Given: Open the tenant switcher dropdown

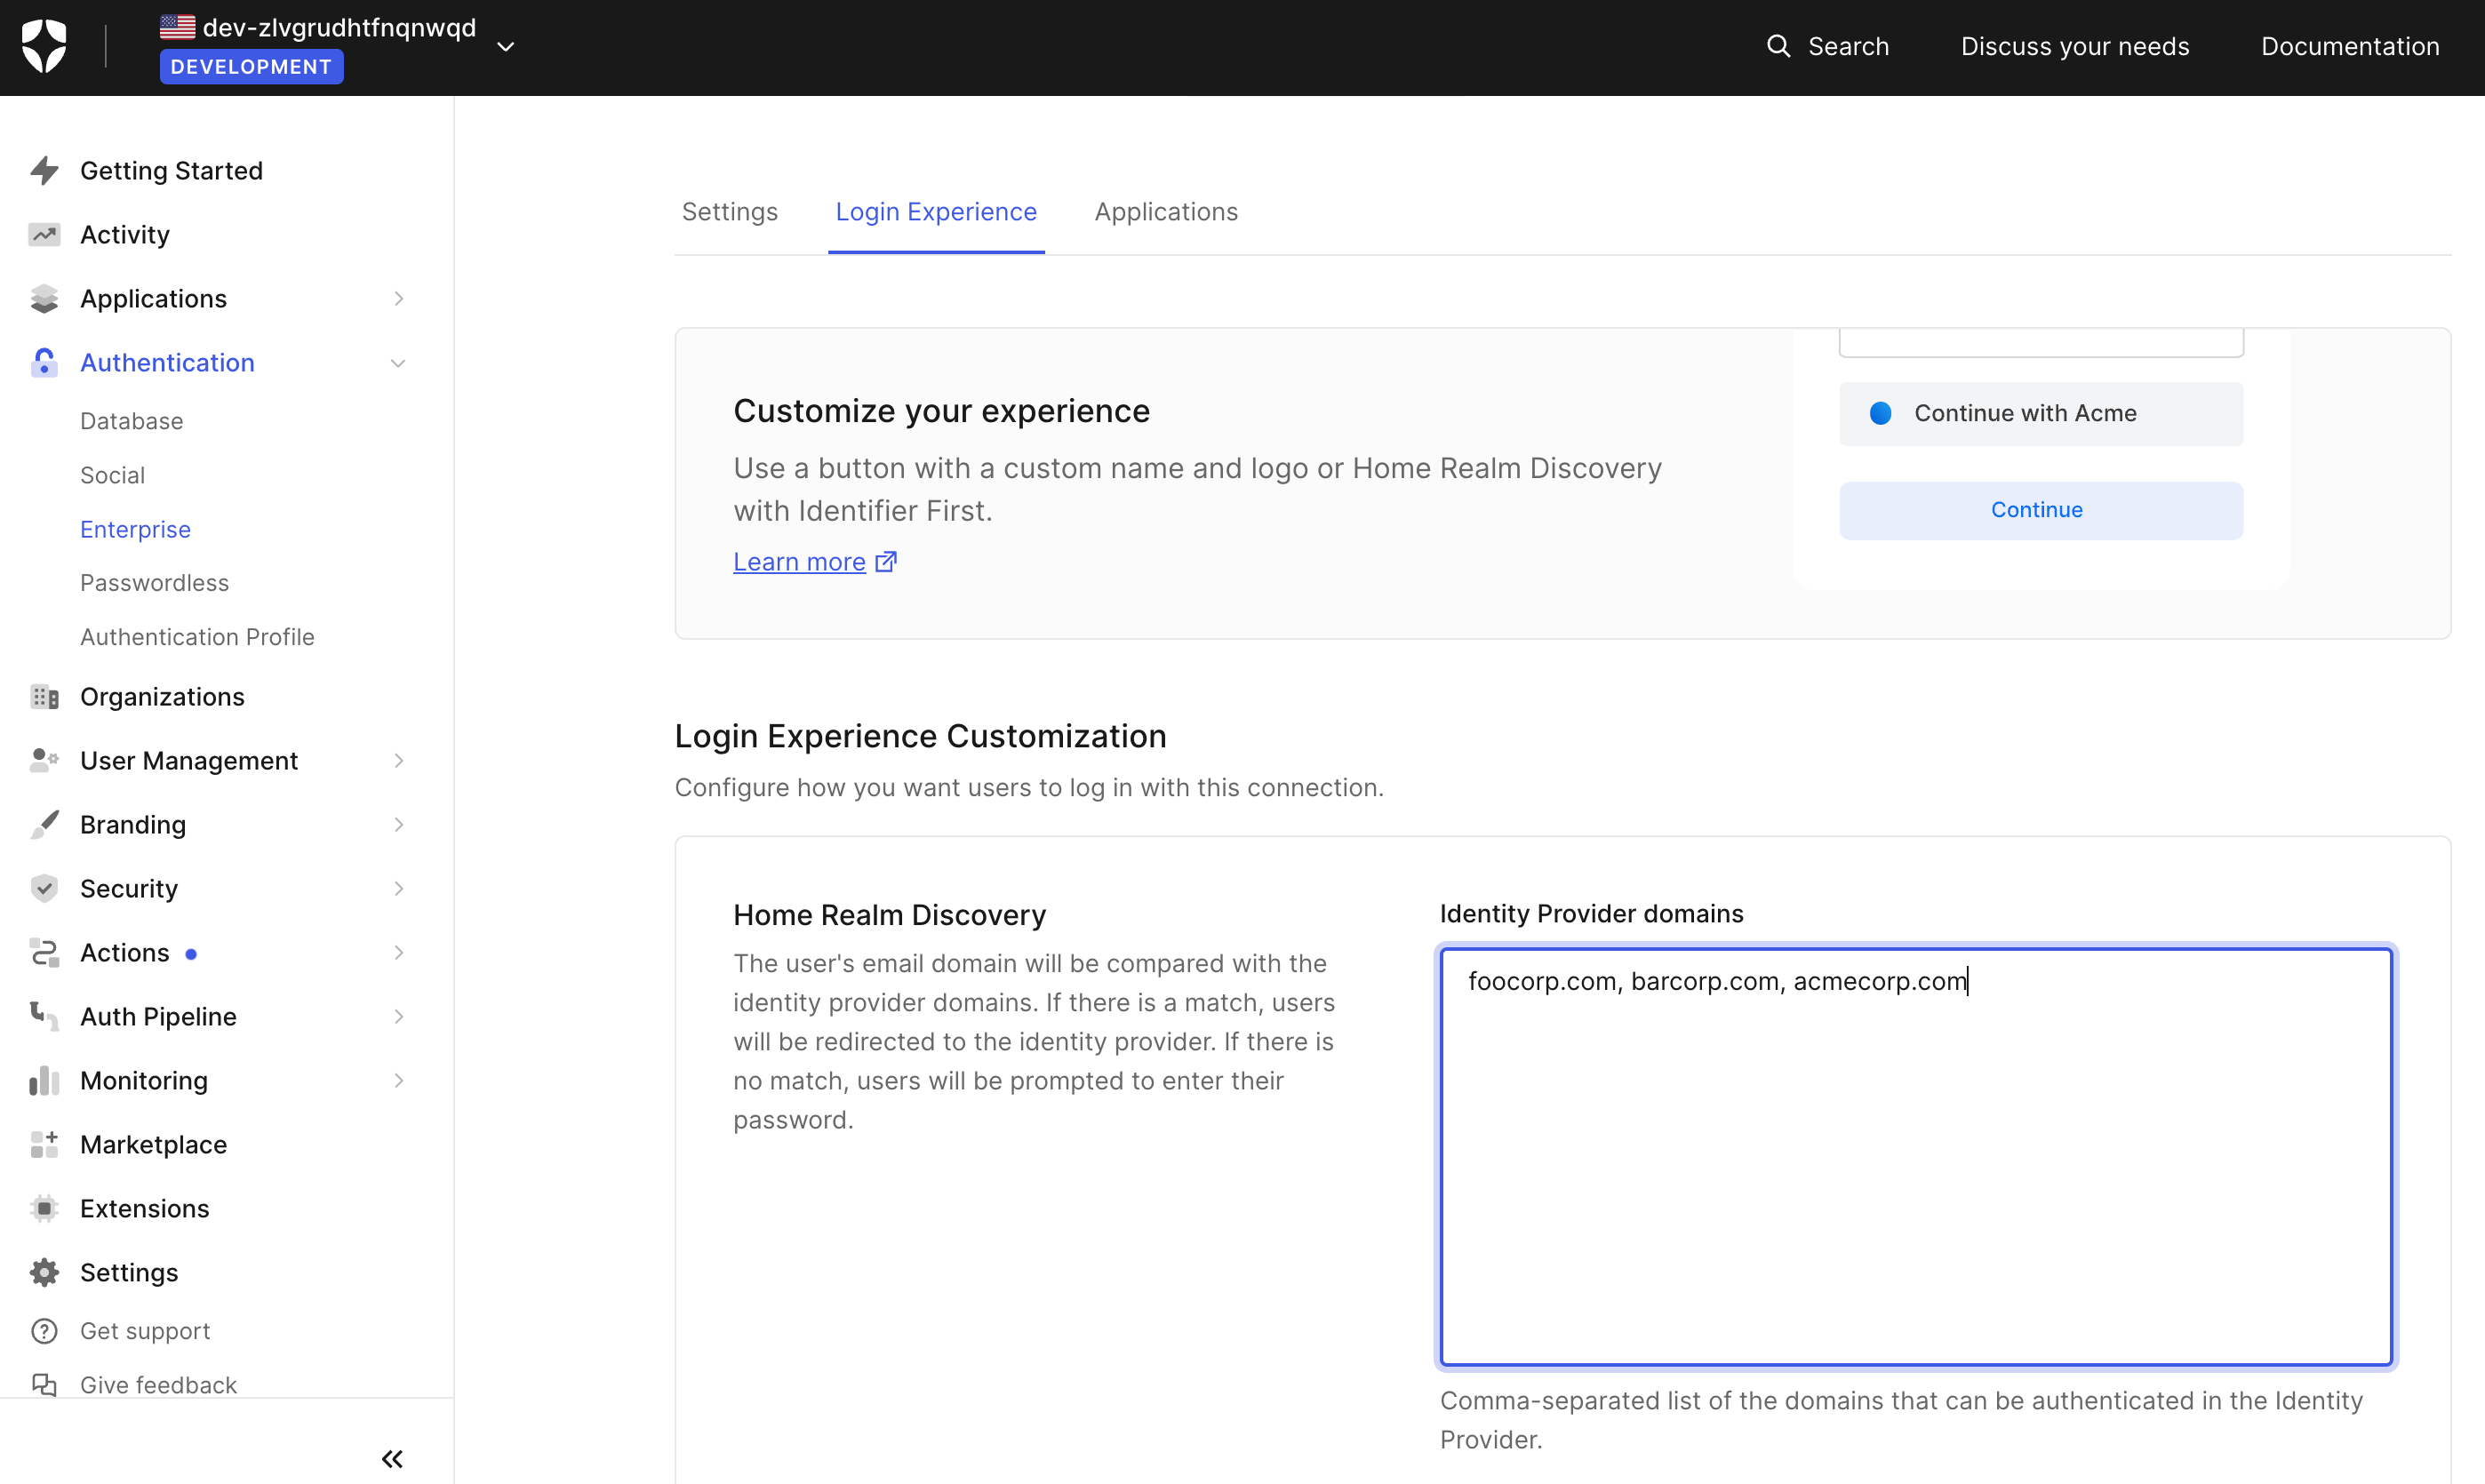Looking at the screenshot, I should pos(507,46).
